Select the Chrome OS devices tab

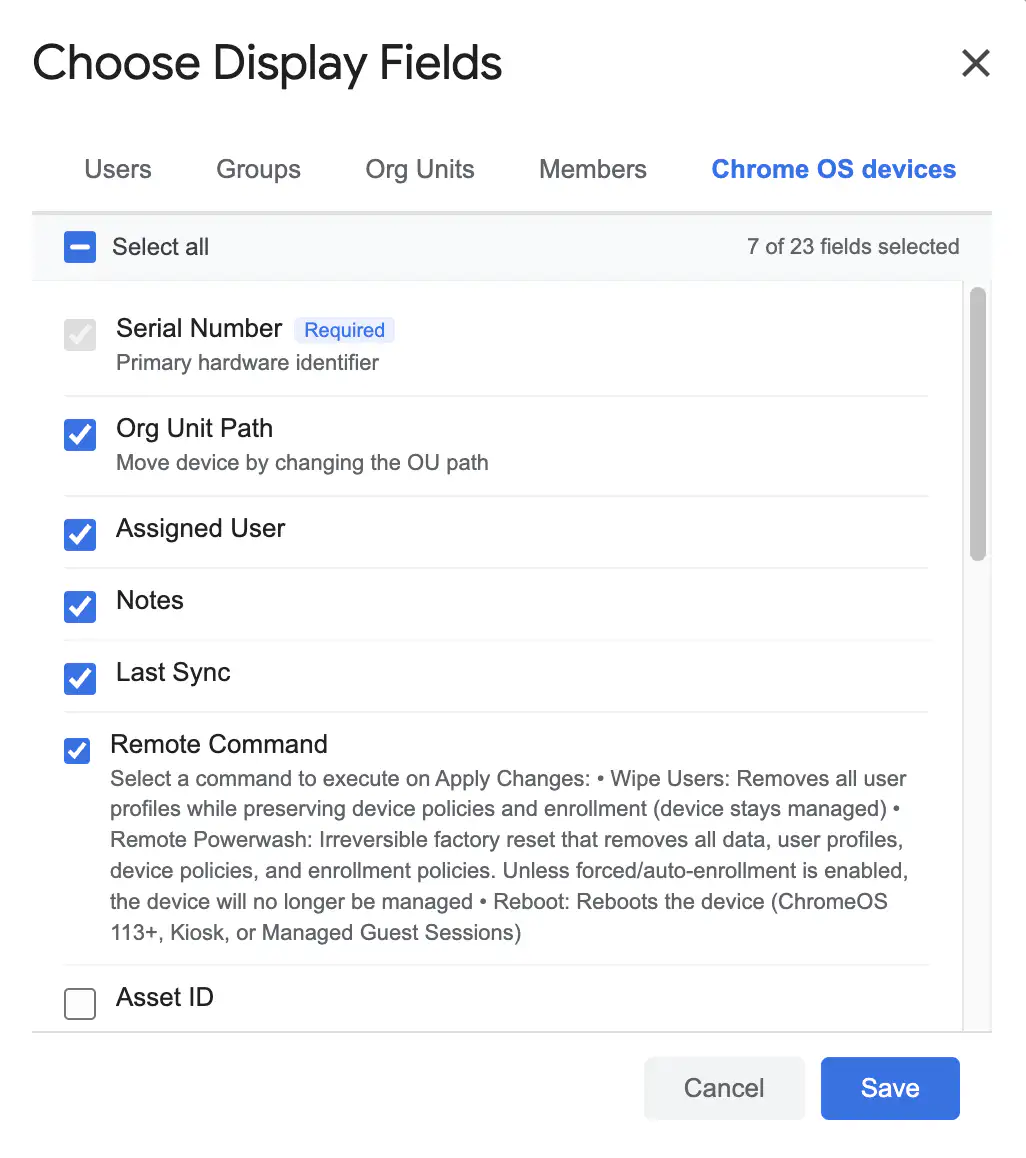[833, 169]
